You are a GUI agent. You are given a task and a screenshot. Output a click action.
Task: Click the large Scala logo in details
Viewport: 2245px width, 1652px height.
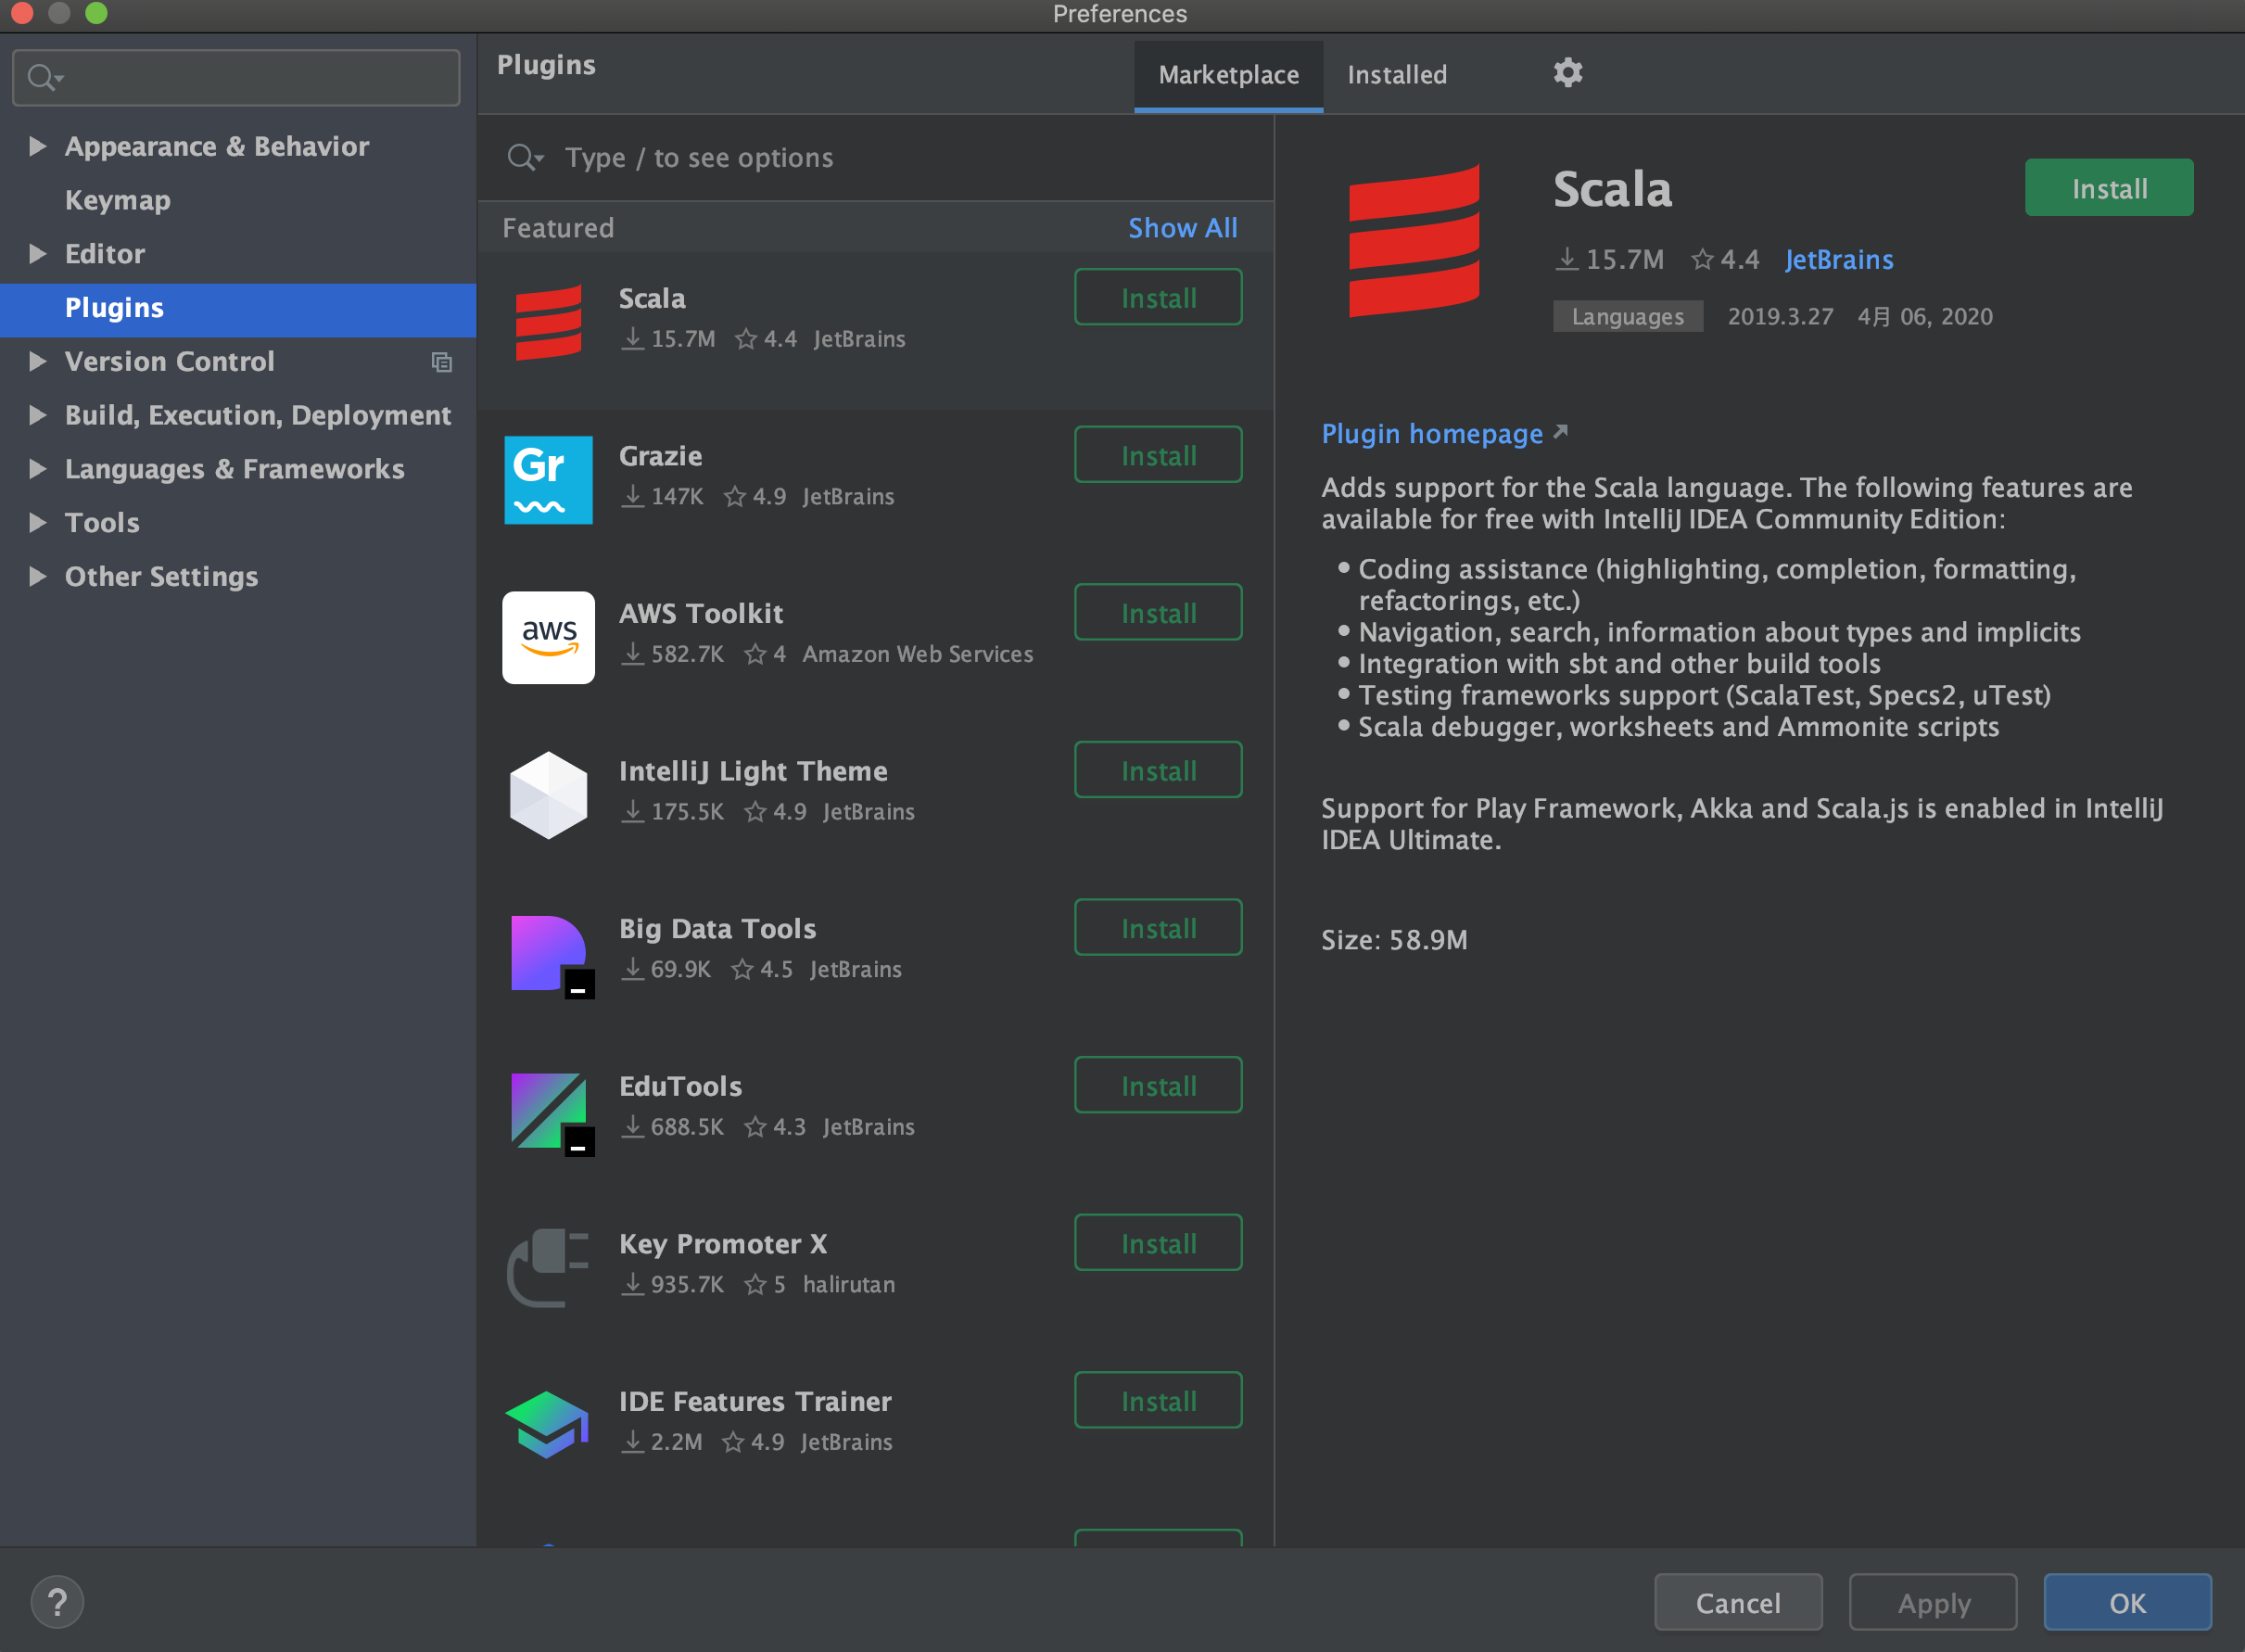click(x=1414, y=241)
